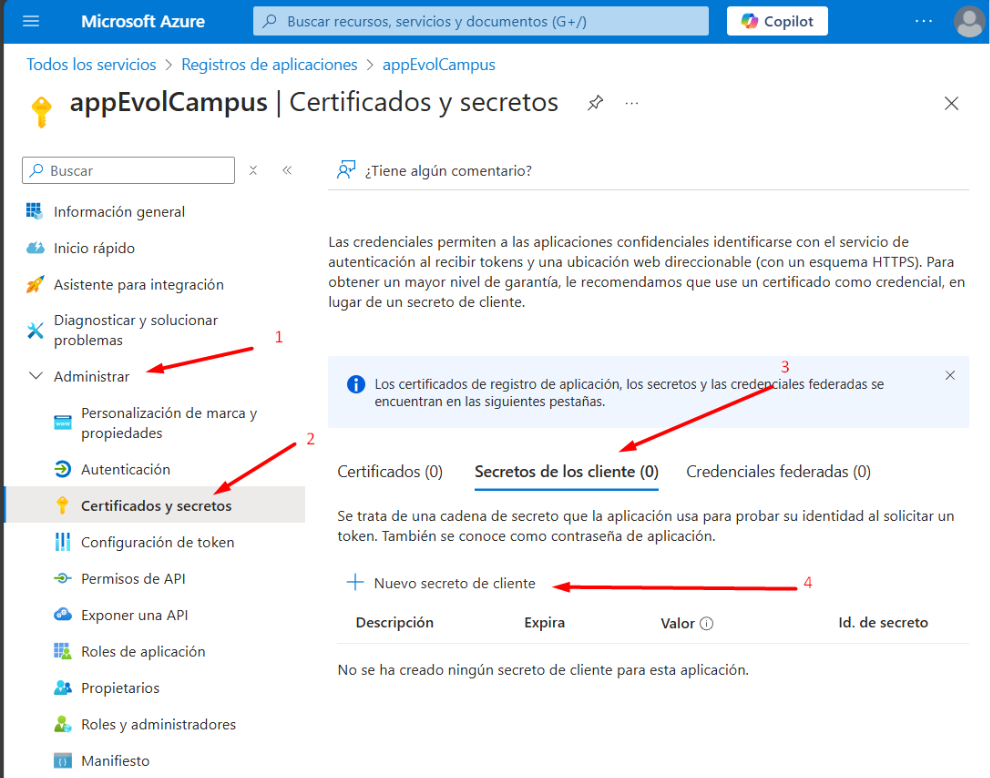Open Propietarios people icon
The width and height of the screenshot is (990, 778).
63,688
